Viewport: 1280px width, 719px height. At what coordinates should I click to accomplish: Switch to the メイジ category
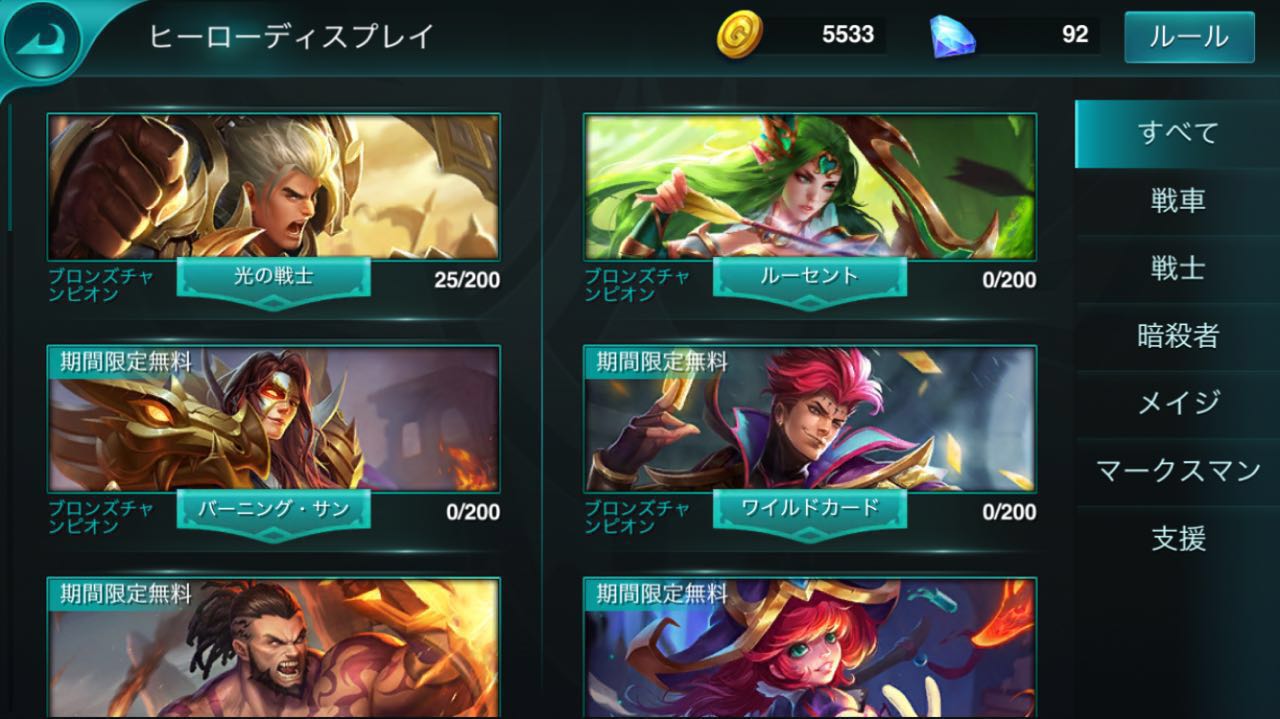(x=1177, y=403)
